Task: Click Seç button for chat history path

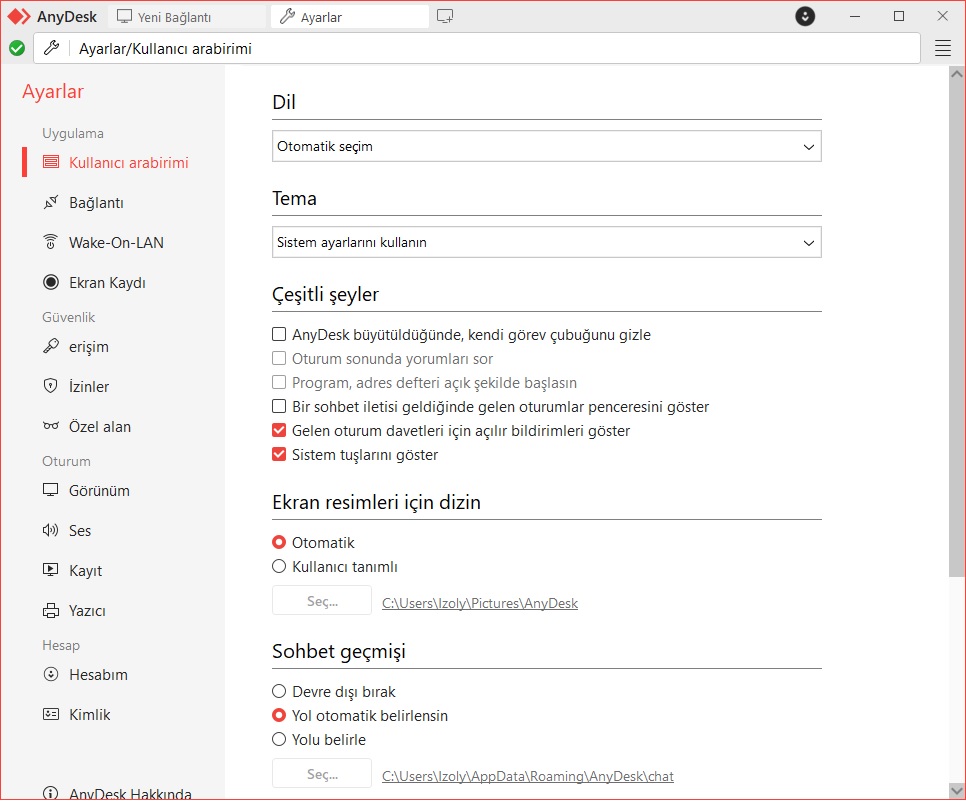Action: tap(322, 774)
